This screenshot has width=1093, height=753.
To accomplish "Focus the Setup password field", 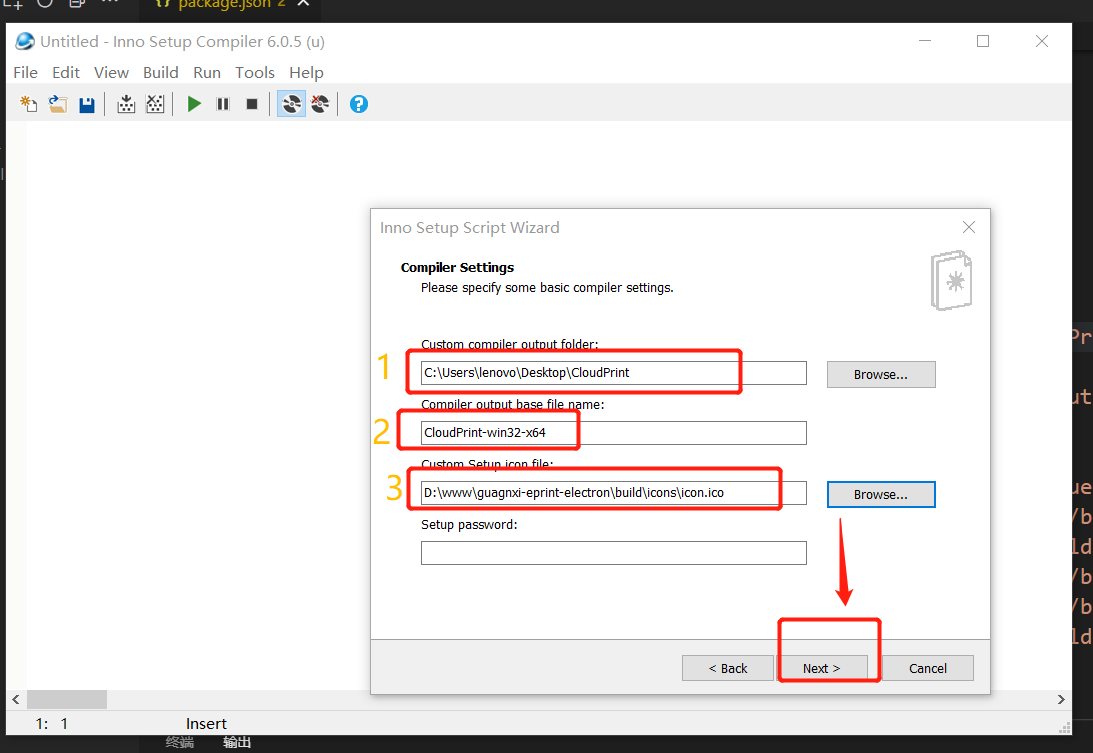I will (613, 553).
